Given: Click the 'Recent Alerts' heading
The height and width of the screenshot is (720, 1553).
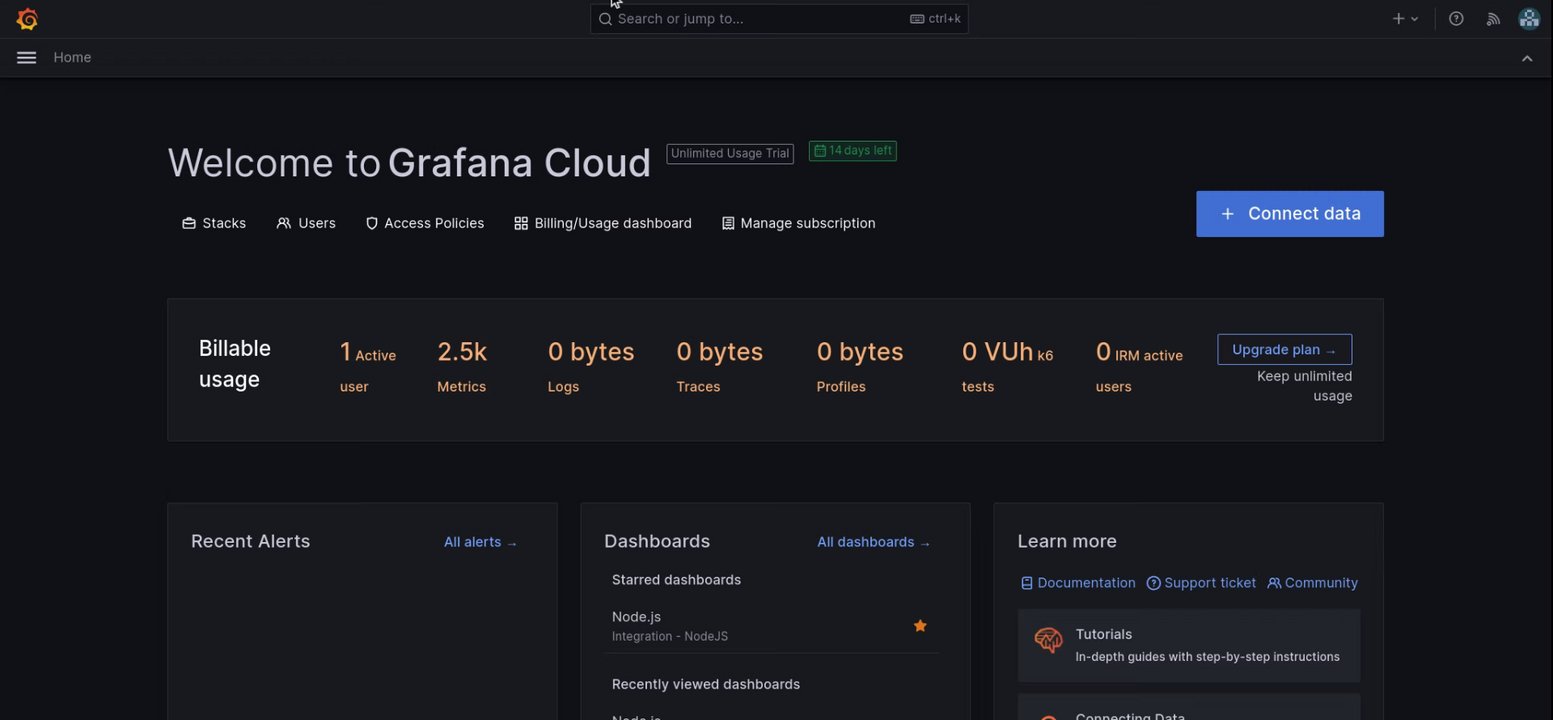Looking at the screenshot, I should (251, 541).
